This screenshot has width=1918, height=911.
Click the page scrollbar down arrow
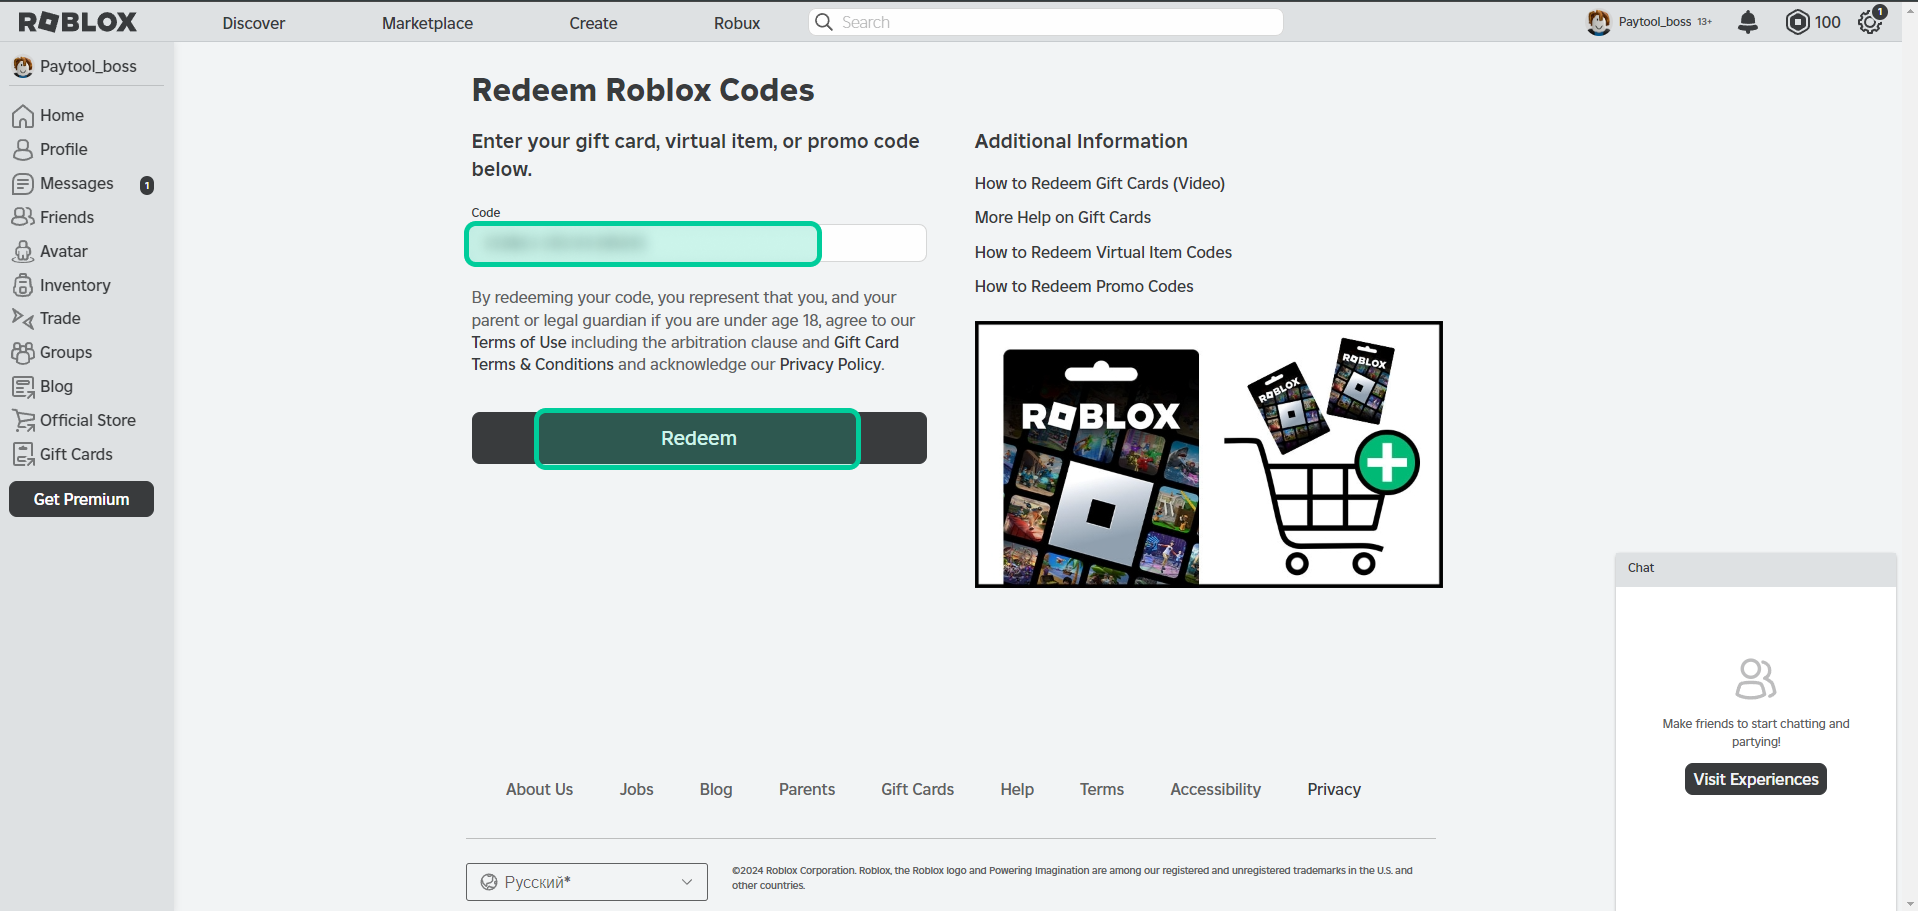[x=1910, y=903]
